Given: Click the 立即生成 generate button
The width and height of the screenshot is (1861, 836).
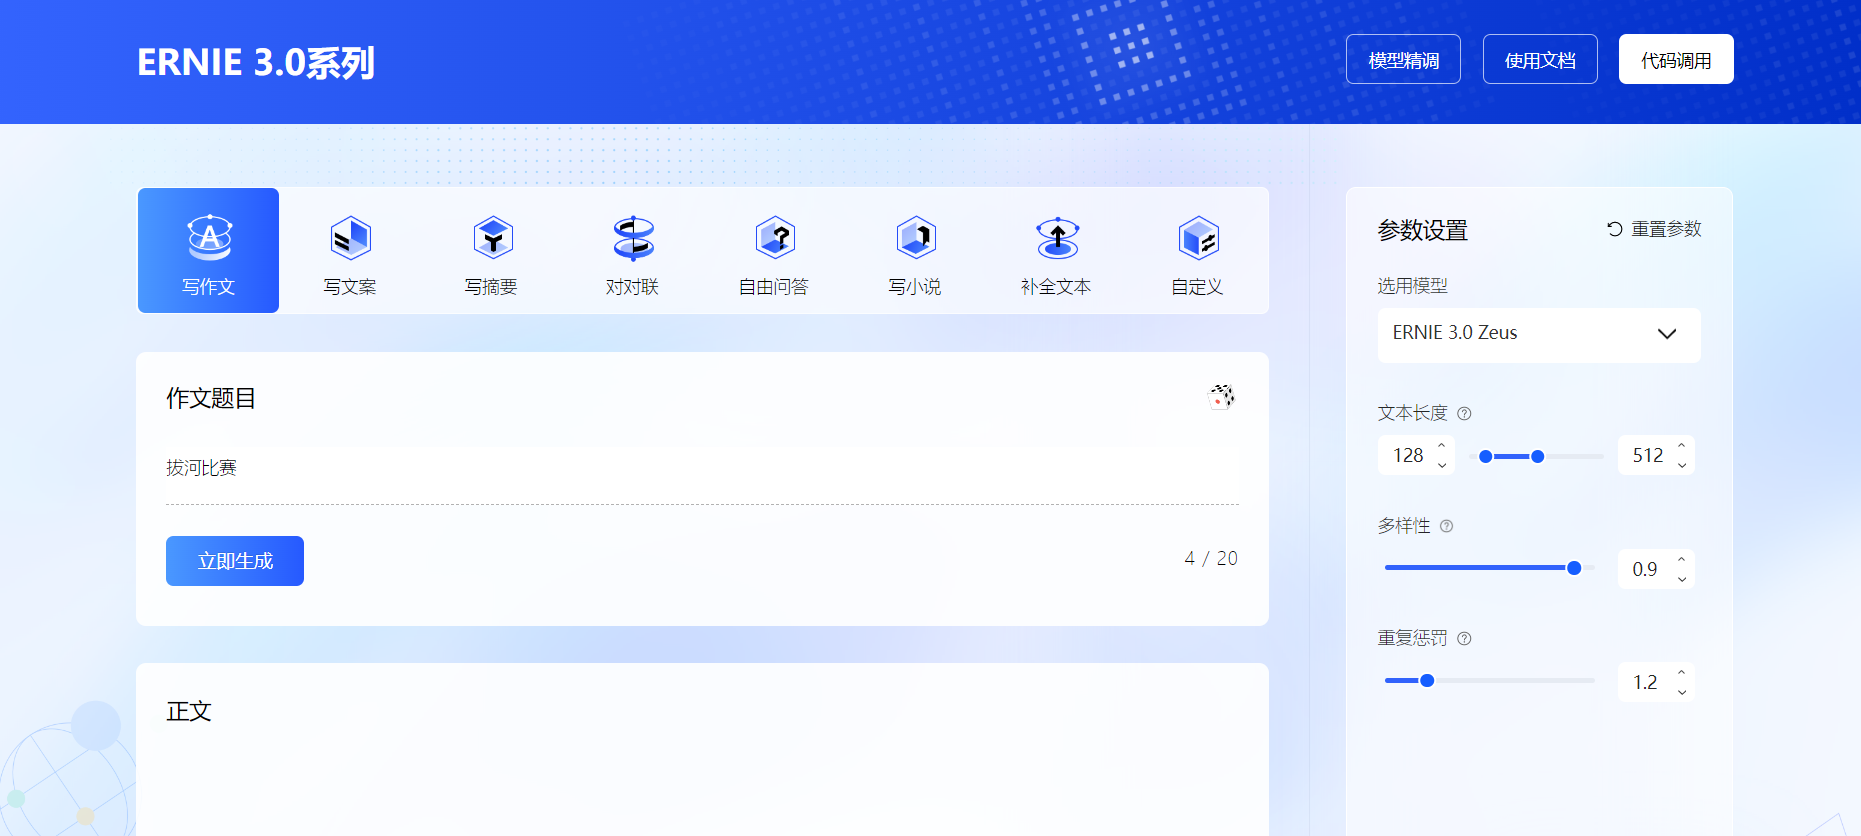Looking at the screenshot, I should [235, 561].
